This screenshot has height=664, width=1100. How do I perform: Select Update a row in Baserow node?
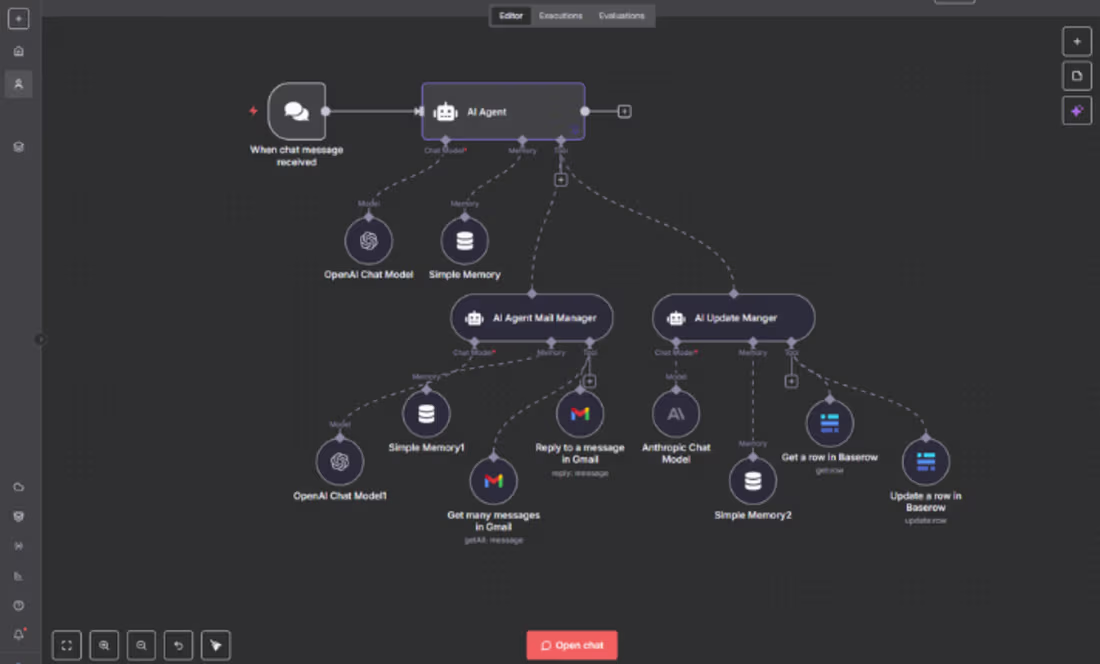click(x=925, y=461)
